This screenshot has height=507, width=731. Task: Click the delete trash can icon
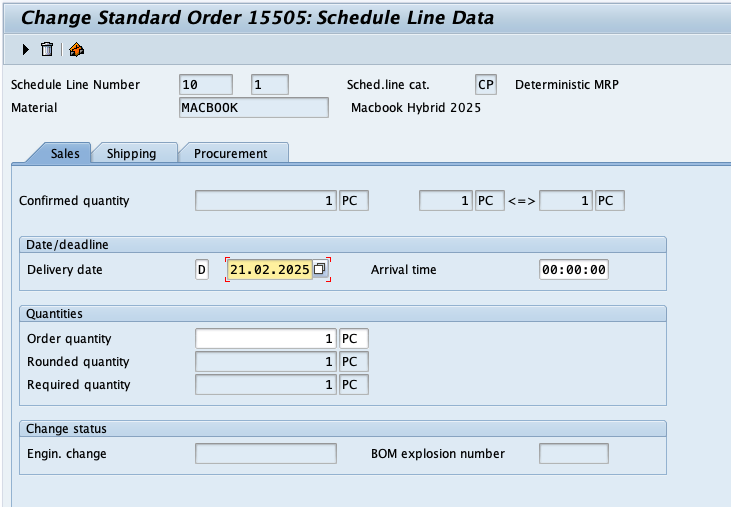pos(47,49)
